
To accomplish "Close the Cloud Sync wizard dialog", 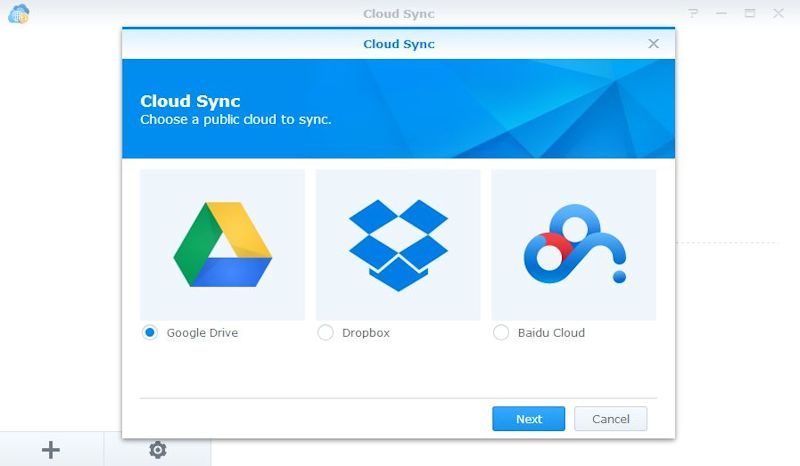I will pyautogui.click(x=654, y=44).
